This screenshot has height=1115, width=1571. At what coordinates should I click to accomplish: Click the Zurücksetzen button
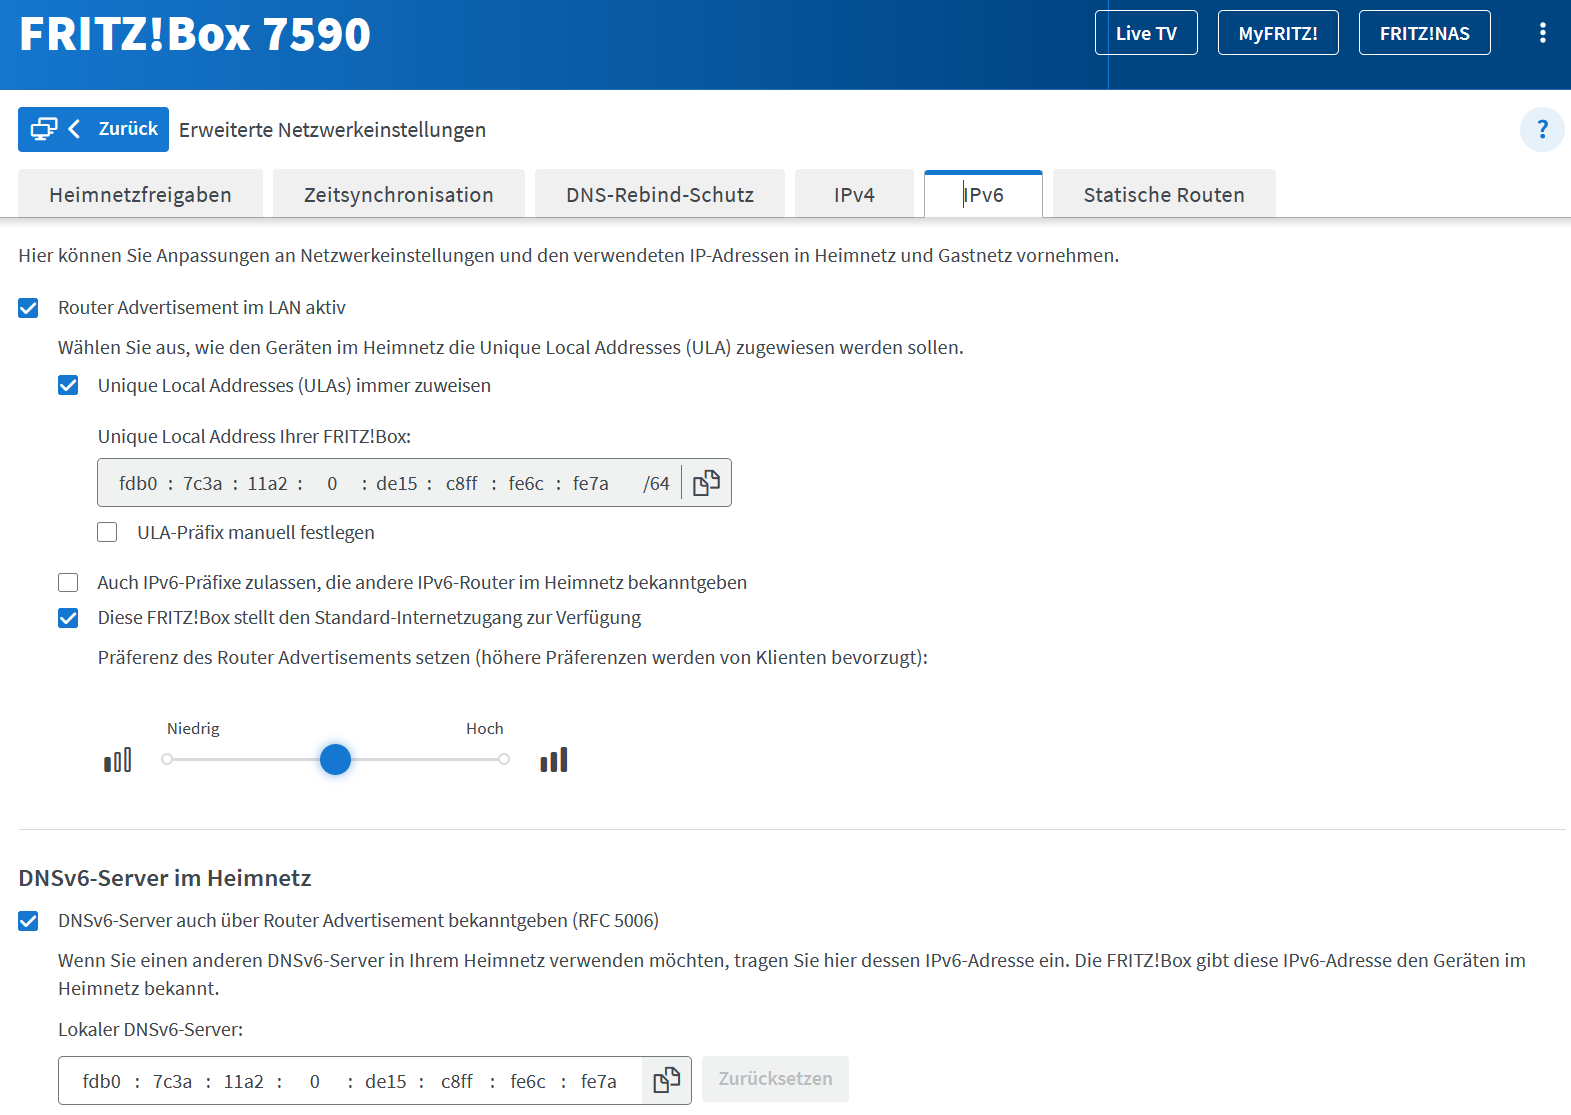coord(775,1079)
